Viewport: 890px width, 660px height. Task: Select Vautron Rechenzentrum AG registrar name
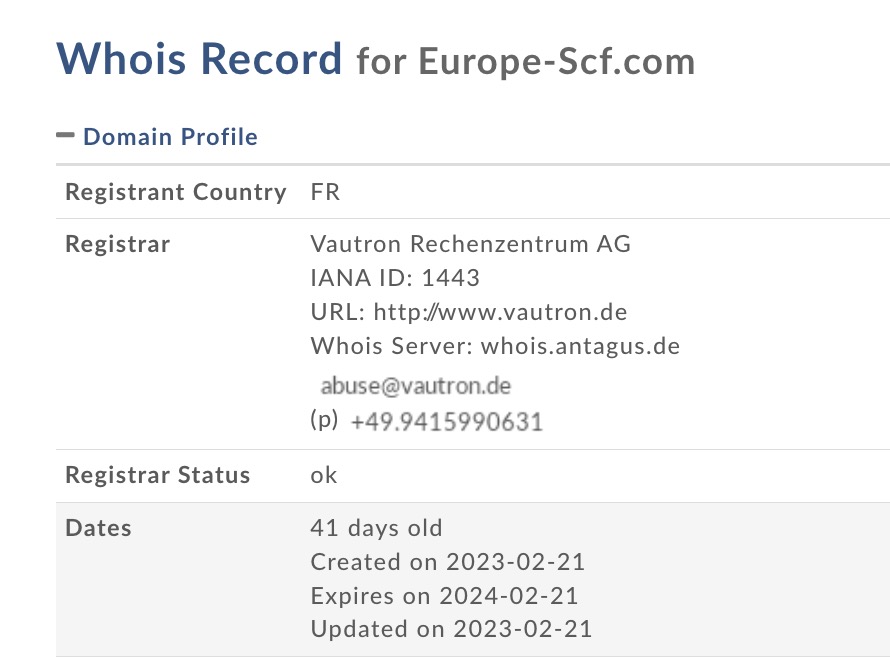click(470, 244)
